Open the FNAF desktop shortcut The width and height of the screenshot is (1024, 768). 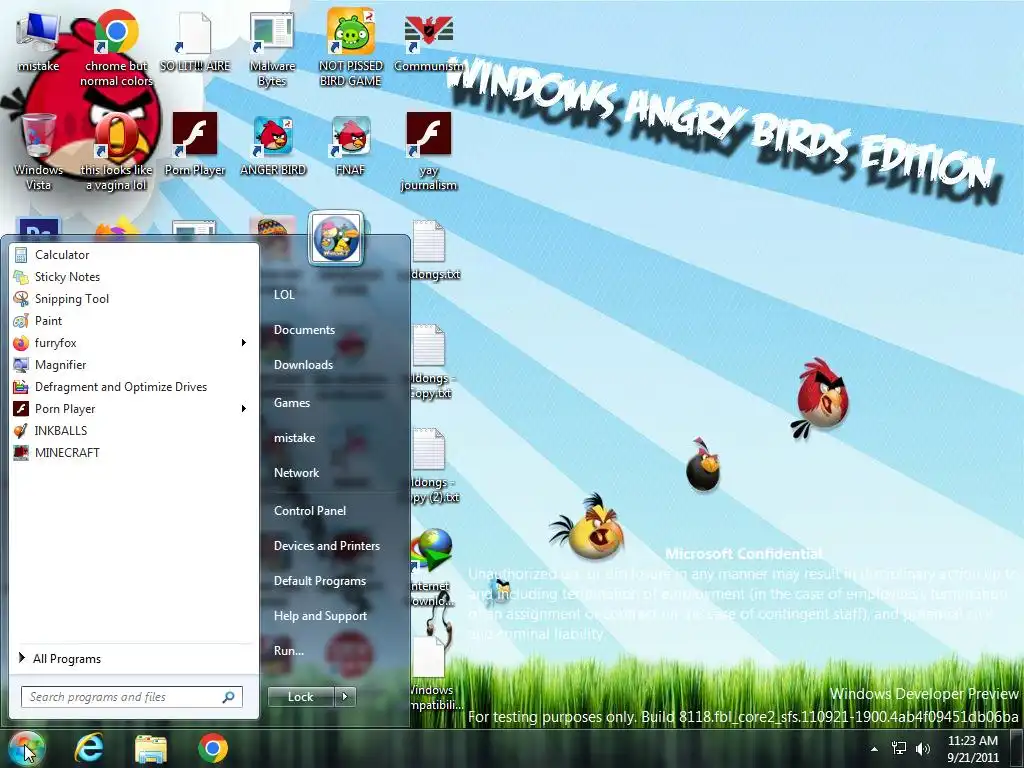click(350, 144)
